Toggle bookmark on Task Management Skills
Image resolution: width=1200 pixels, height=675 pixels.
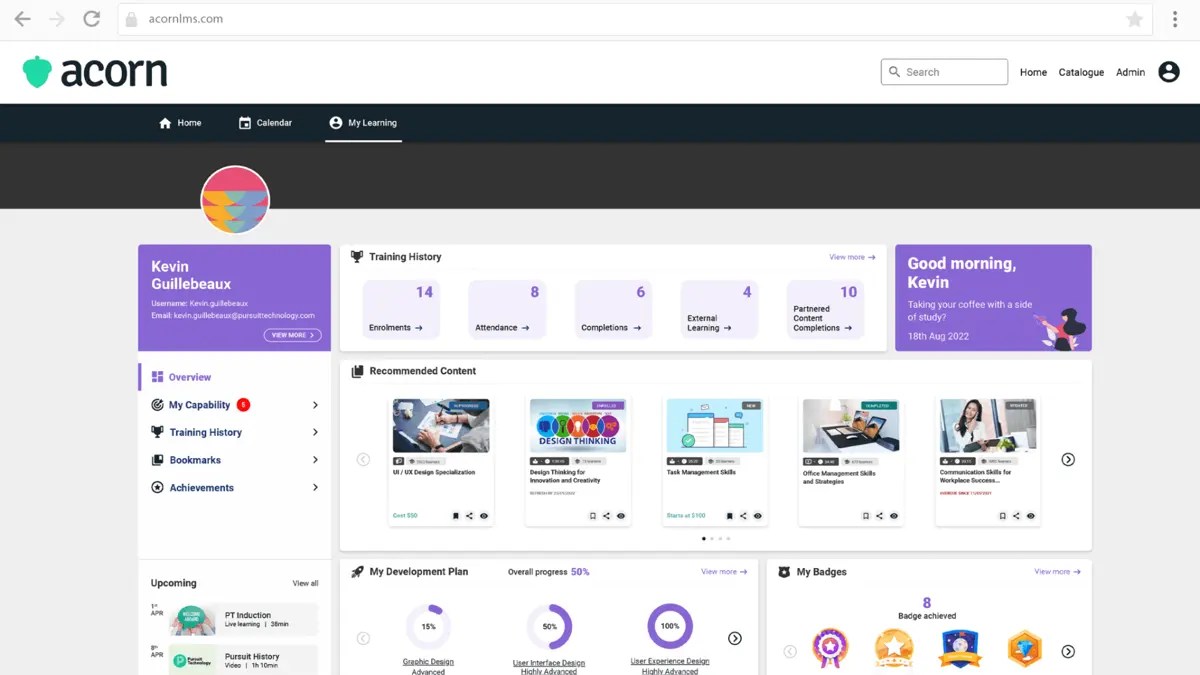click(730, 516)
